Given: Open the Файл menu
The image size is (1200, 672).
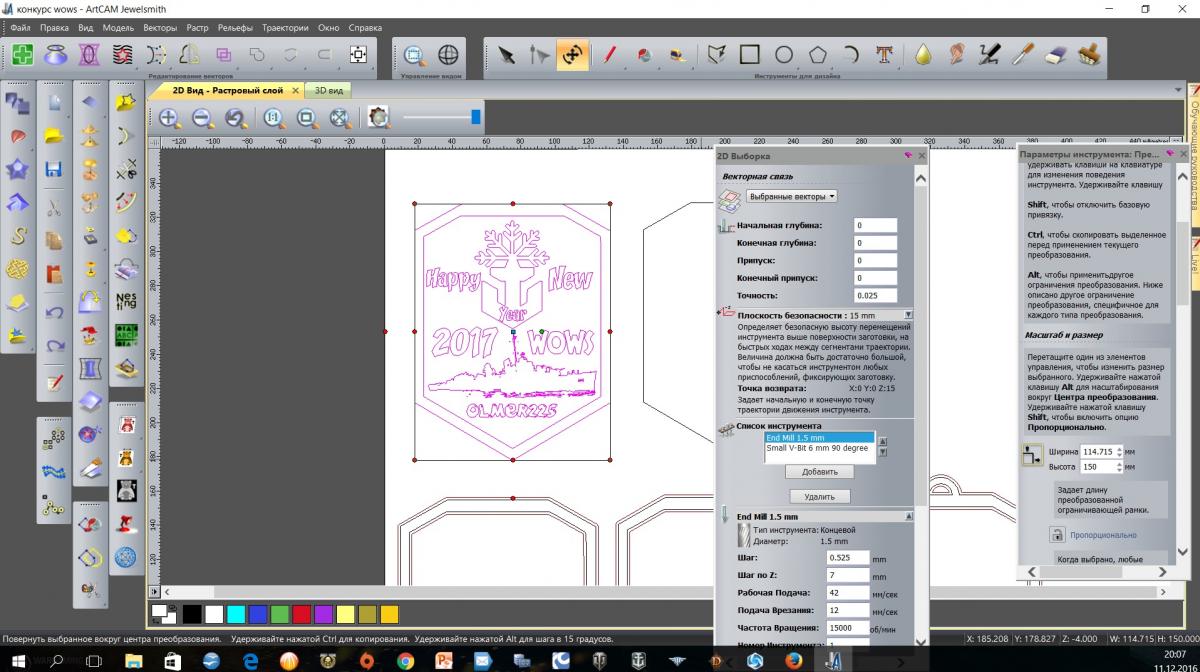Looking at the screenshot, I should (x=20, y=28).
